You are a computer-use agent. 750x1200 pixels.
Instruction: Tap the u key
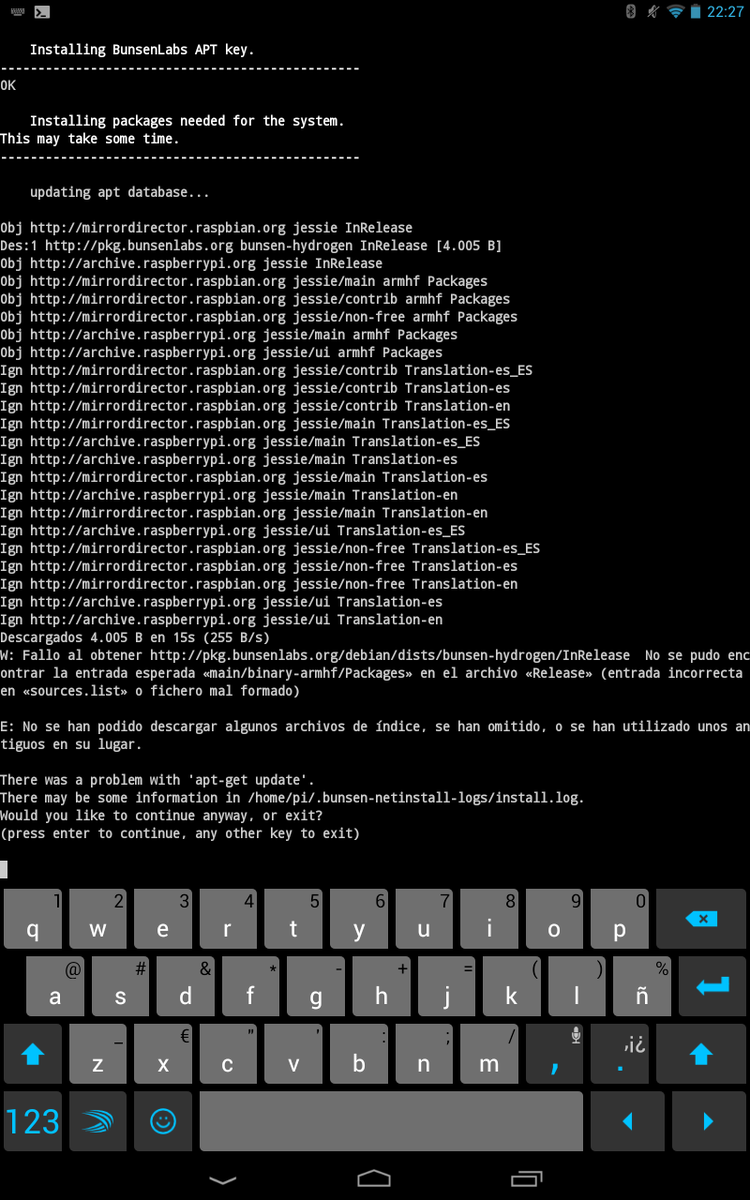click(x=424, y=919)
